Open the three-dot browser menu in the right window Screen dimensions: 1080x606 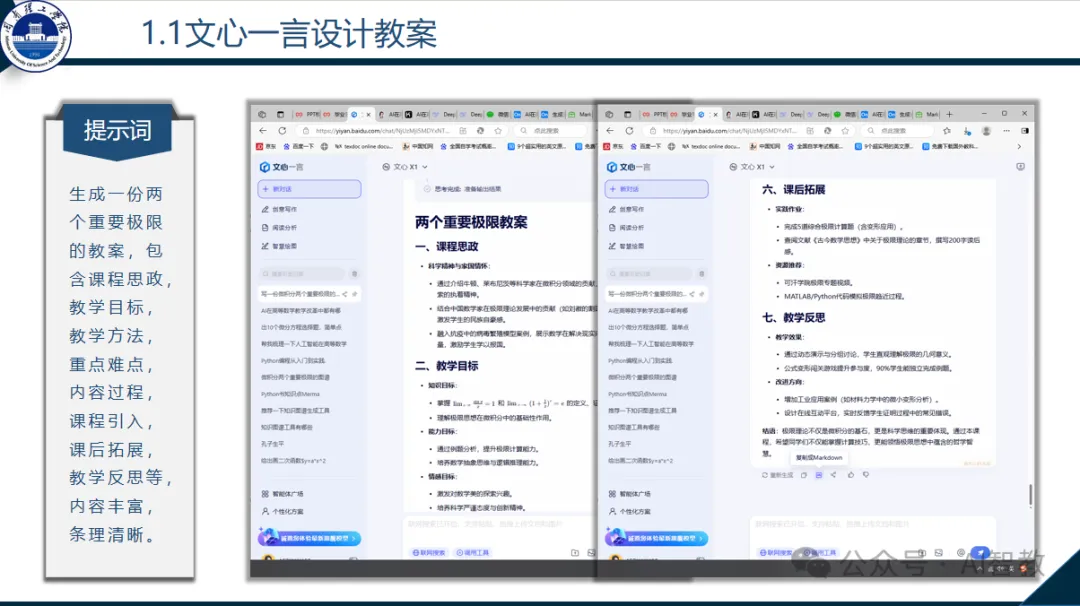(1006, 130)
